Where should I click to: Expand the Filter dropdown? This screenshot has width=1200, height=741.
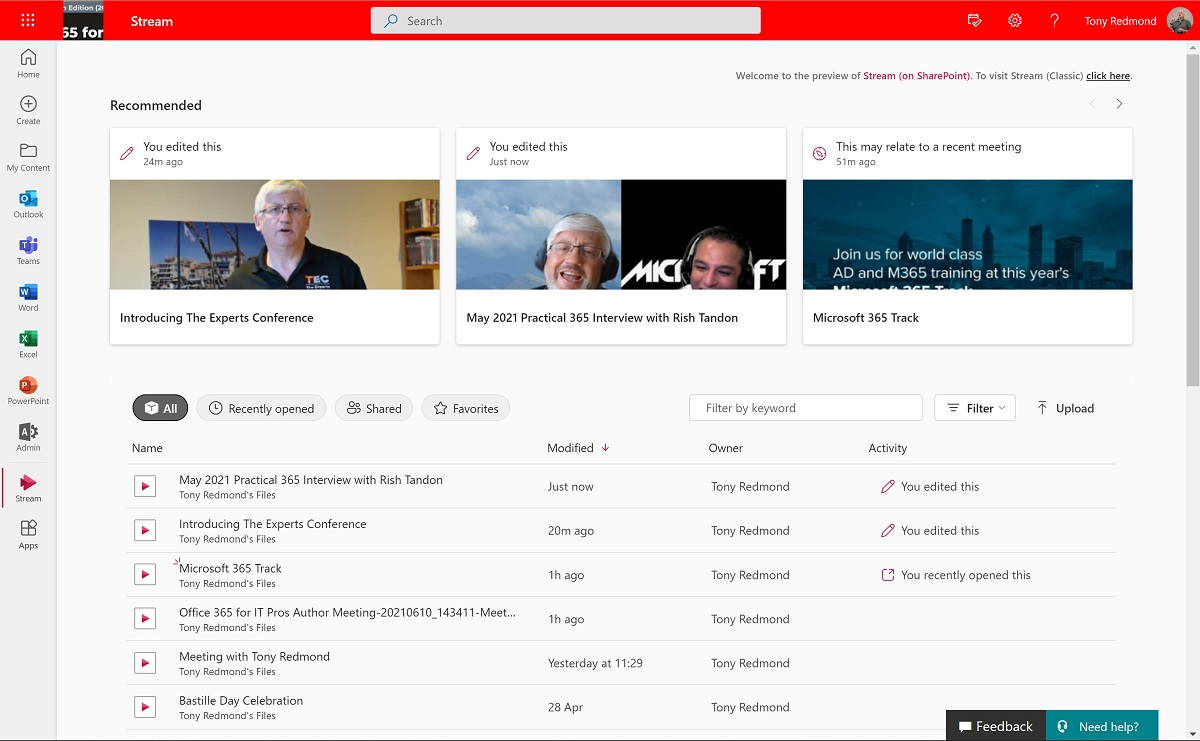(x=975, y=408)
